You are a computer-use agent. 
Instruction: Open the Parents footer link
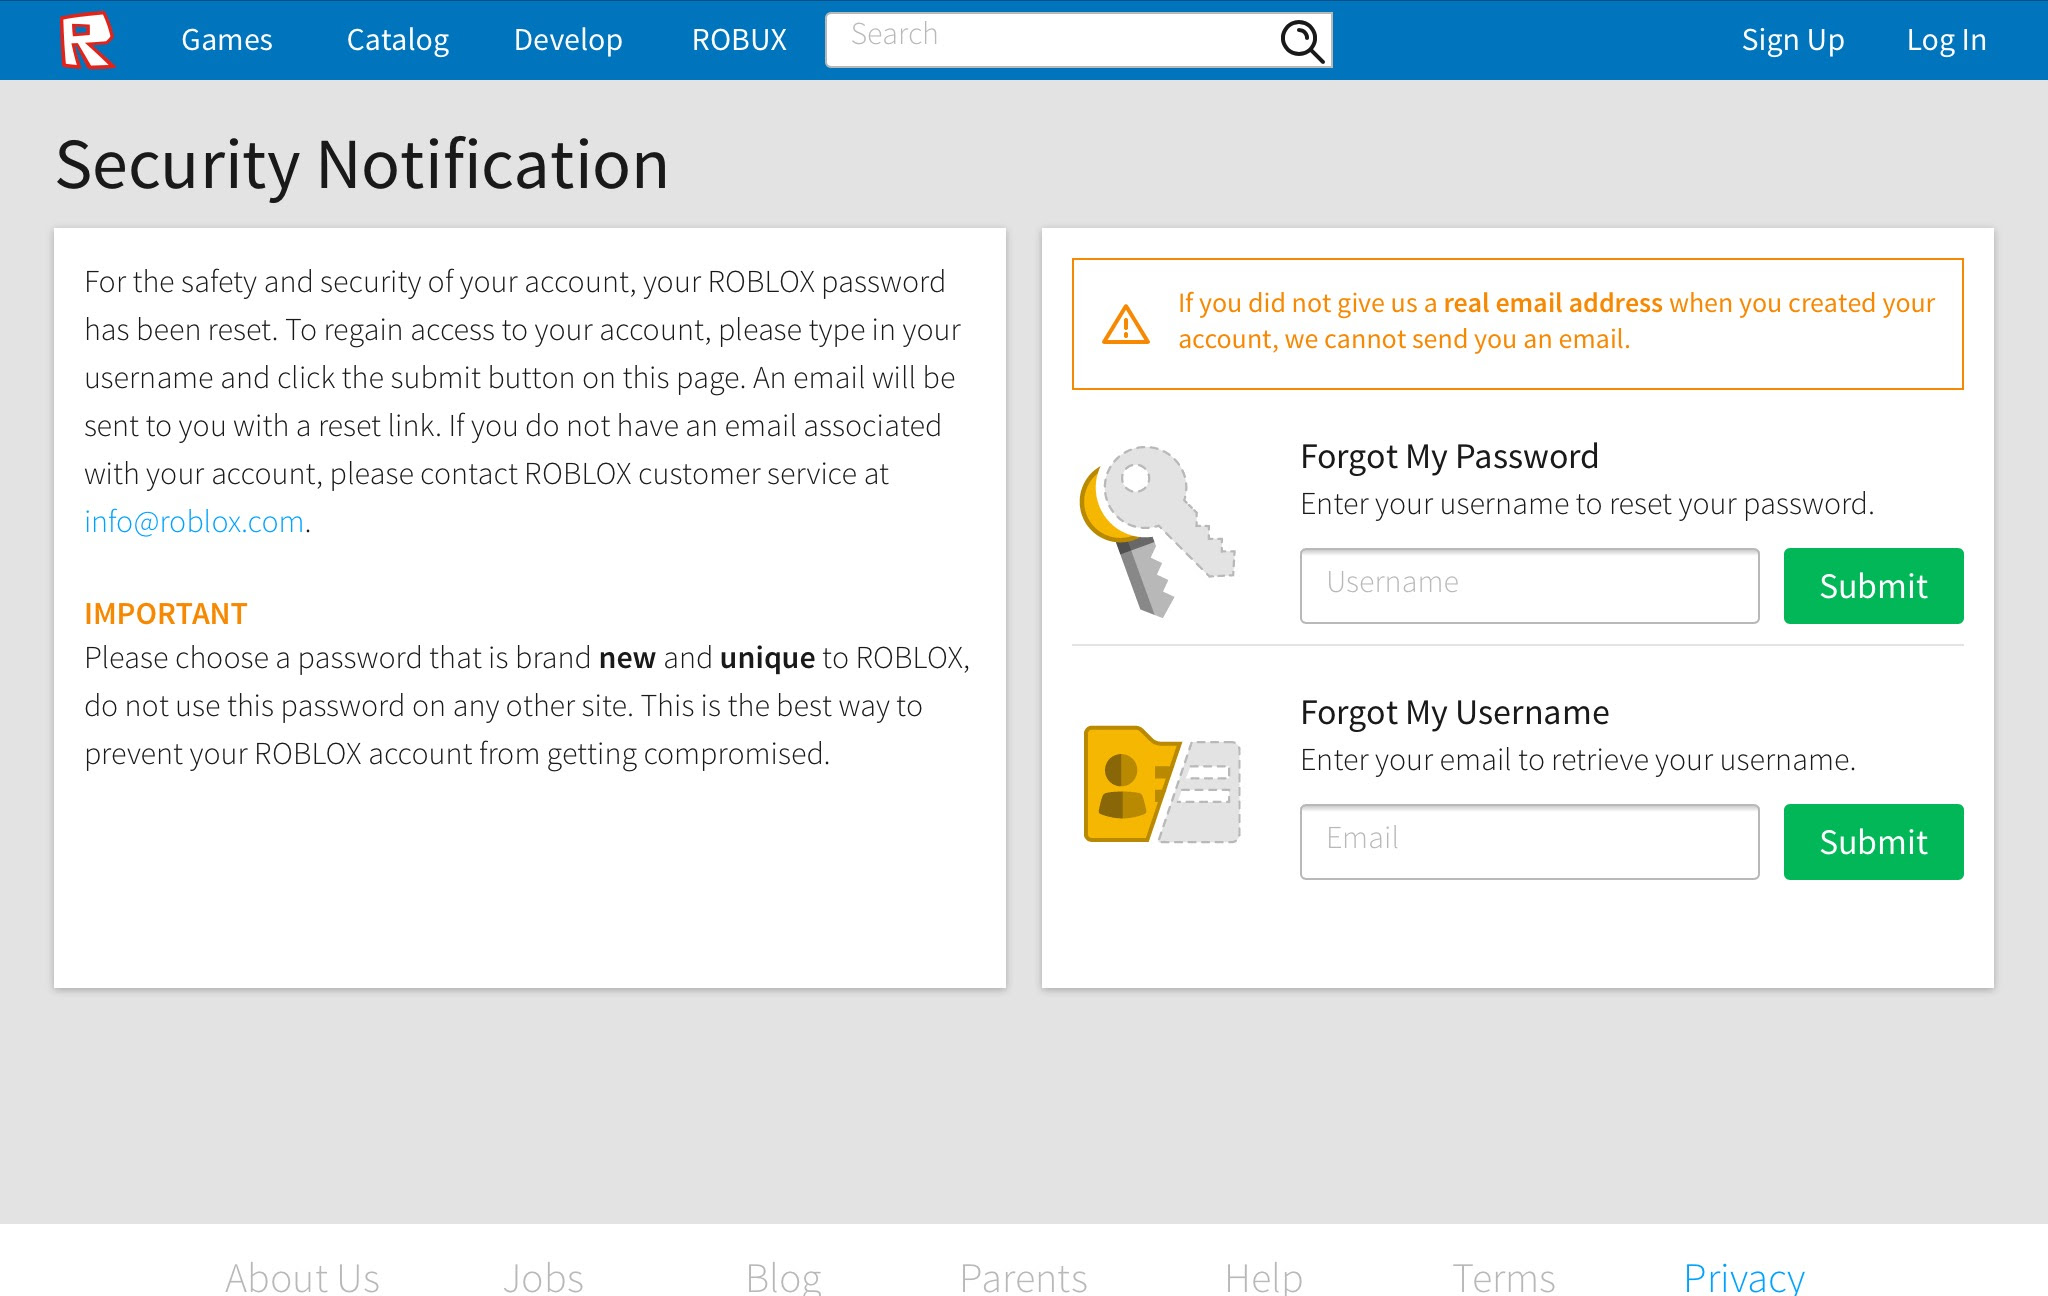1023,1278
